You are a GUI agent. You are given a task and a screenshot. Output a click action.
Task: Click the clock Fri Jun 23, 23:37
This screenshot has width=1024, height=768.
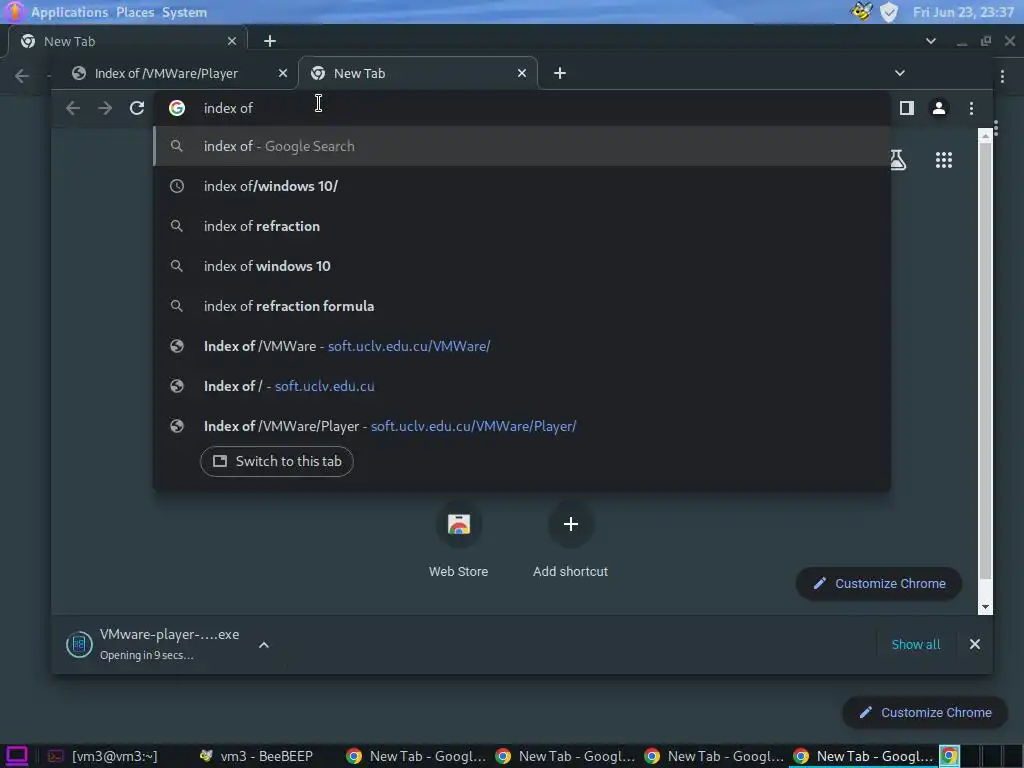(x=963, y=12)
